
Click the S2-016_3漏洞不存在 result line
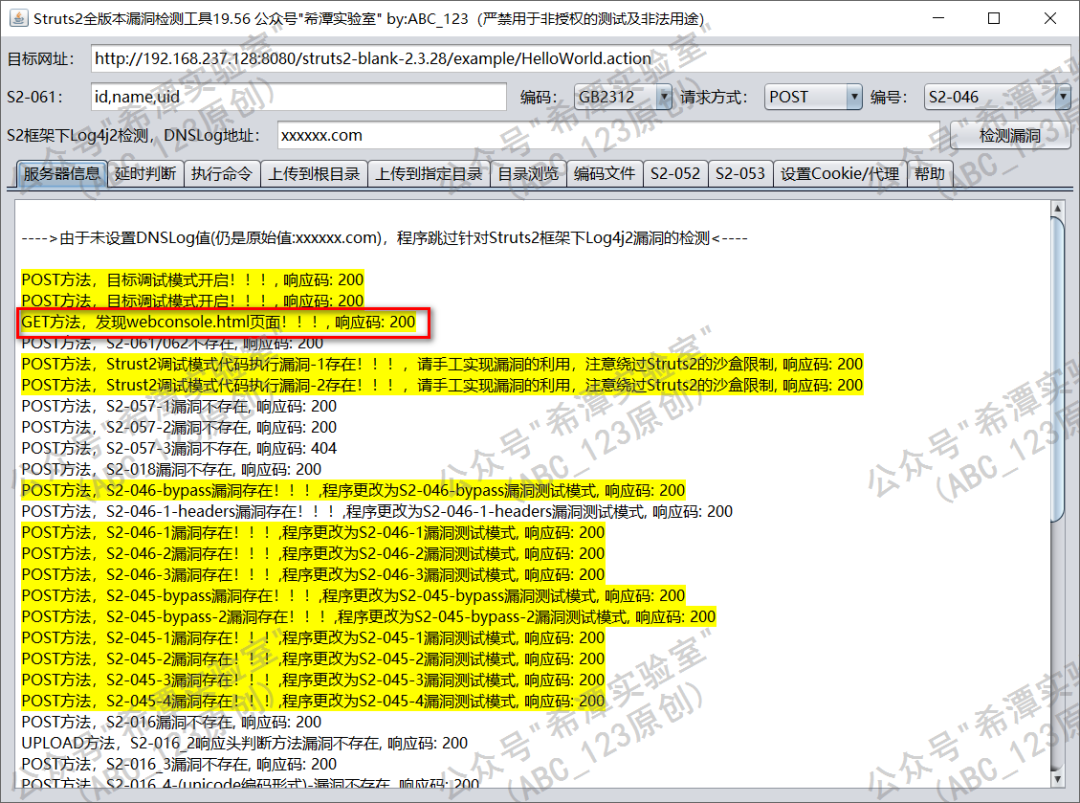(x=179, y=764)
